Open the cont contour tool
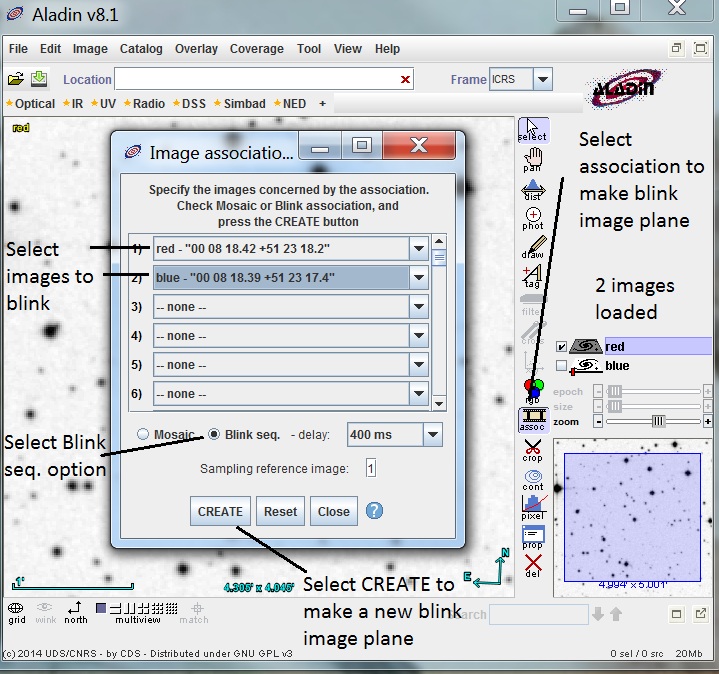This screenshot has width=719, height=674. click(x=533, y=480)
